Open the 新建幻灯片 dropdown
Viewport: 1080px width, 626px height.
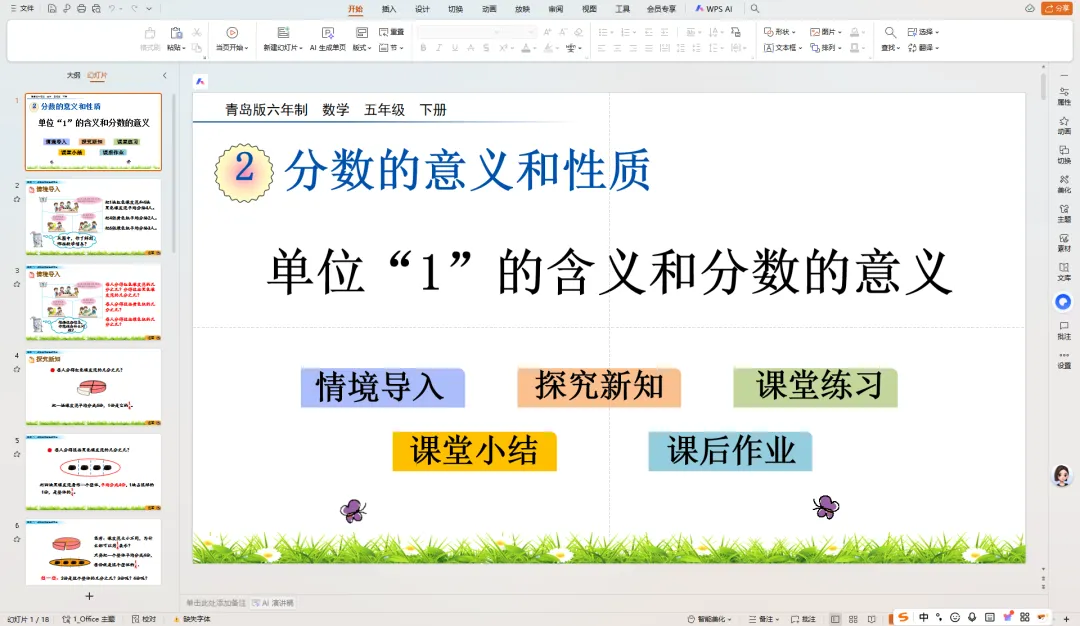pyautogui.click(x=282, y=48)
